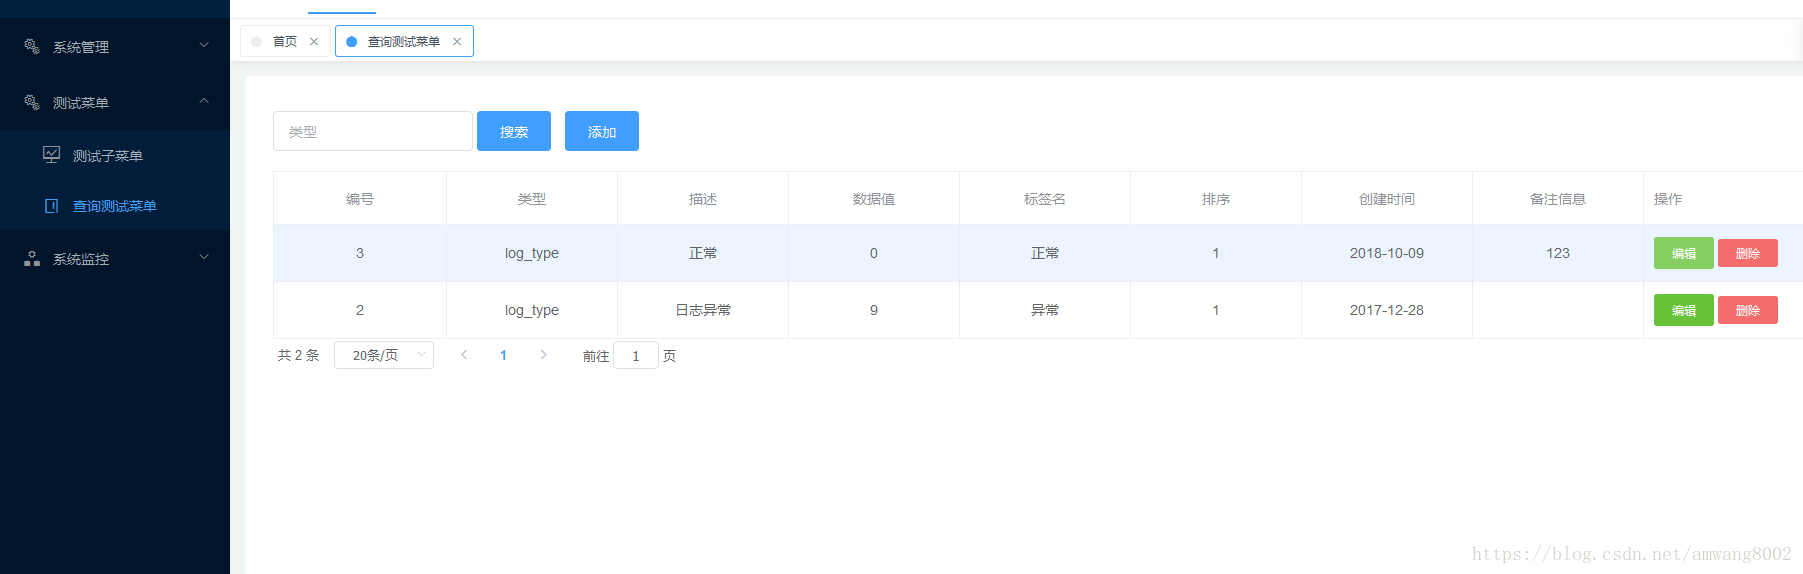Click the 创建时间 column header
Screen dimensions: 1803x574
[x=1387, y=199]
